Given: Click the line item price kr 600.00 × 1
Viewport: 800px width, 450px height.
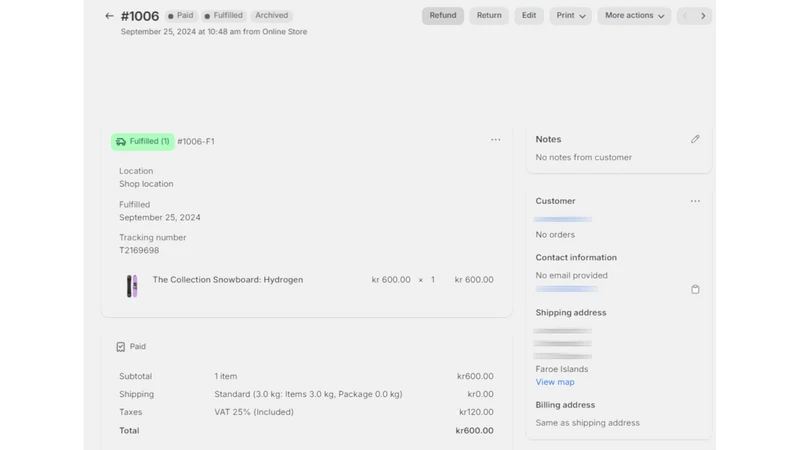Looking at the screenshot, I should (403, 280).
